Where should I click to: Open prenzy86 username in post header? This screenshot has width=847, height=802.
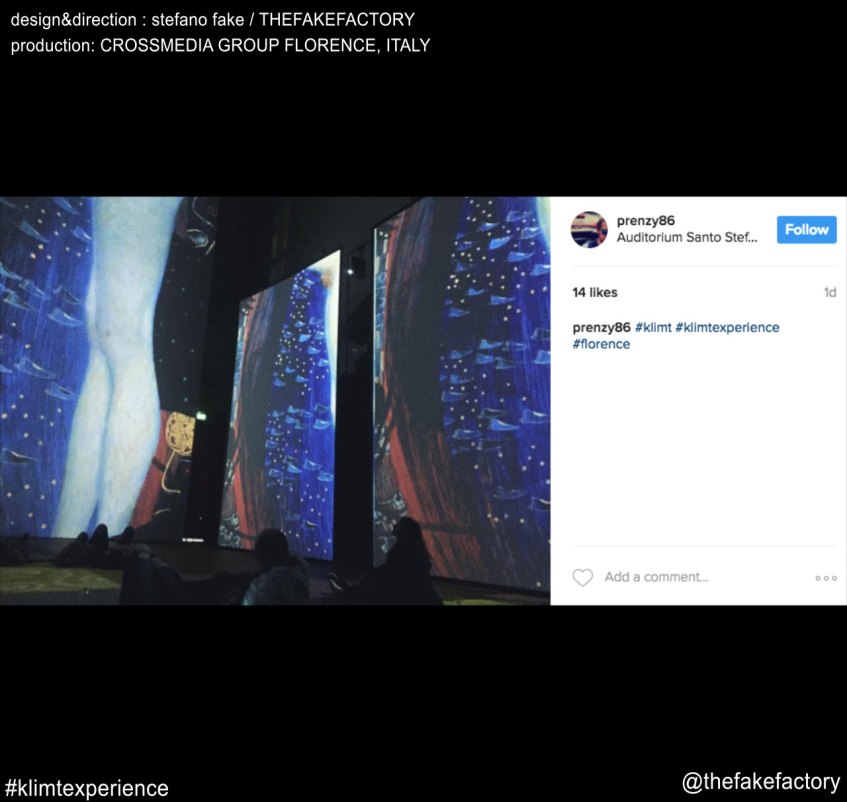646,220
